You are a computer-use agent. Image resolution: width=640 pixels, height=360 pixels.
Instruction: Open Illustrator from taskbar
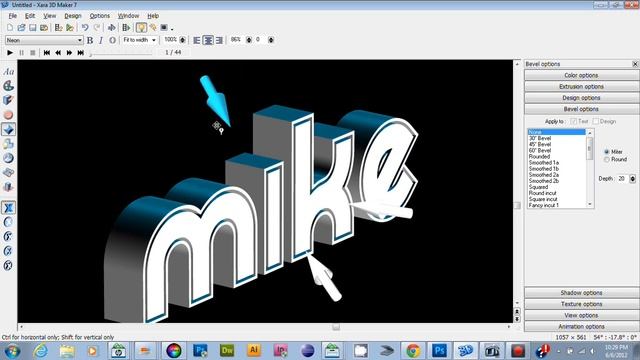pos(253,351)
